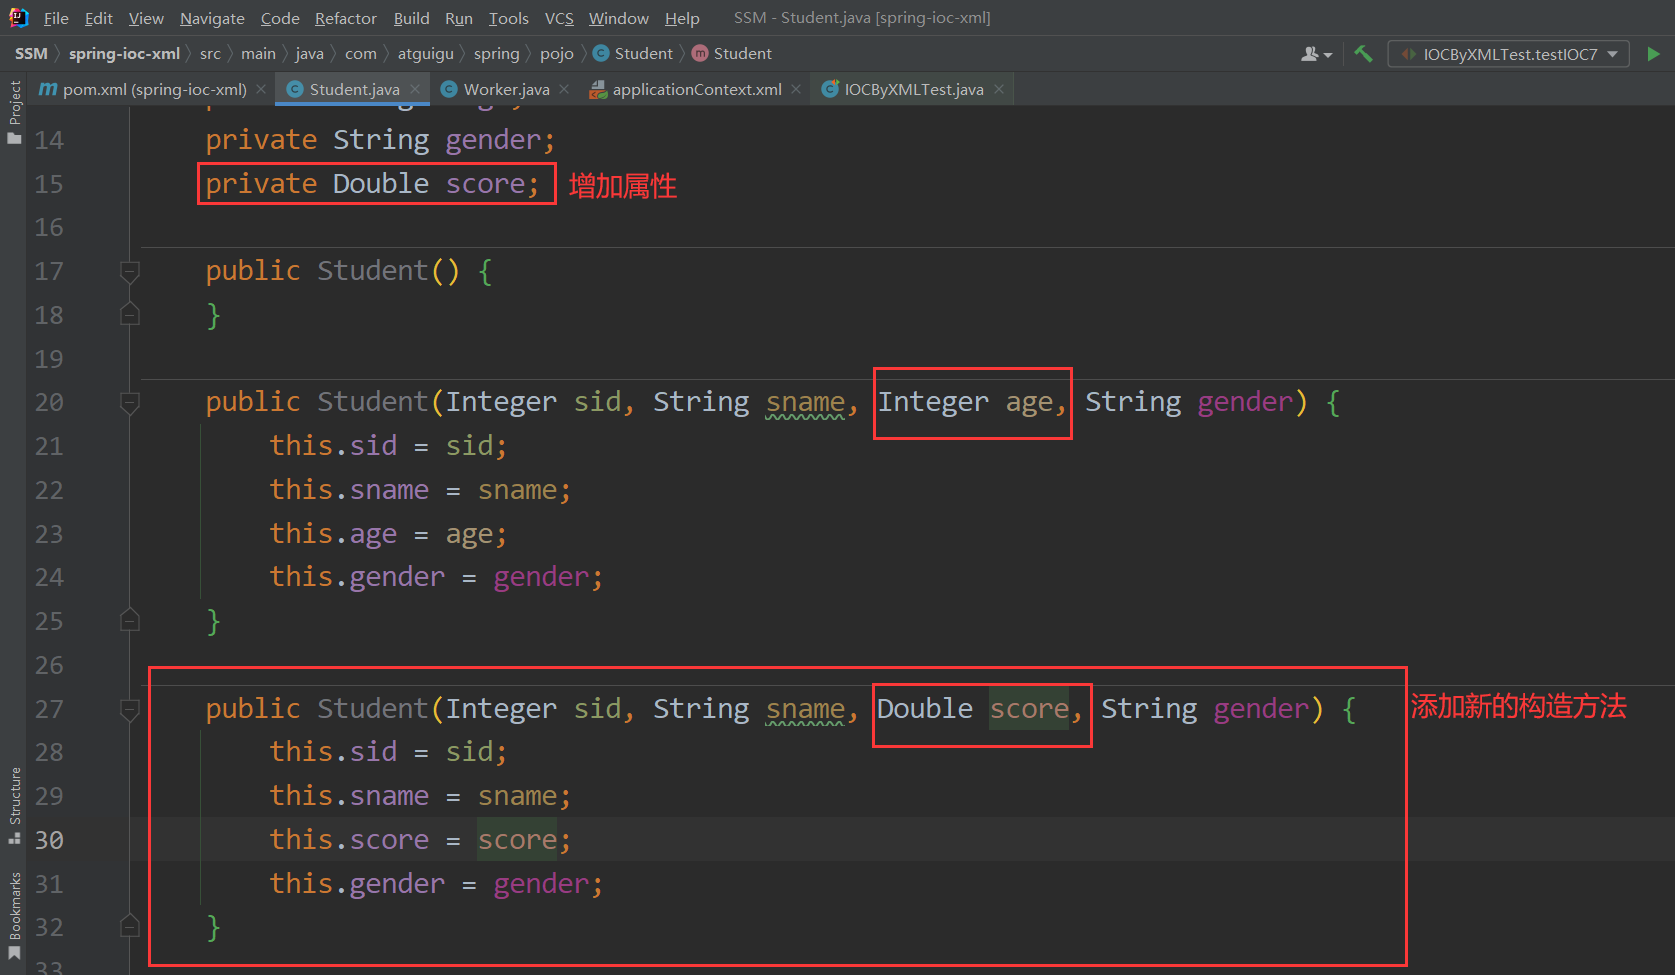Collapse the constructor fold at line 27
1675x975 pixels.
130,709
